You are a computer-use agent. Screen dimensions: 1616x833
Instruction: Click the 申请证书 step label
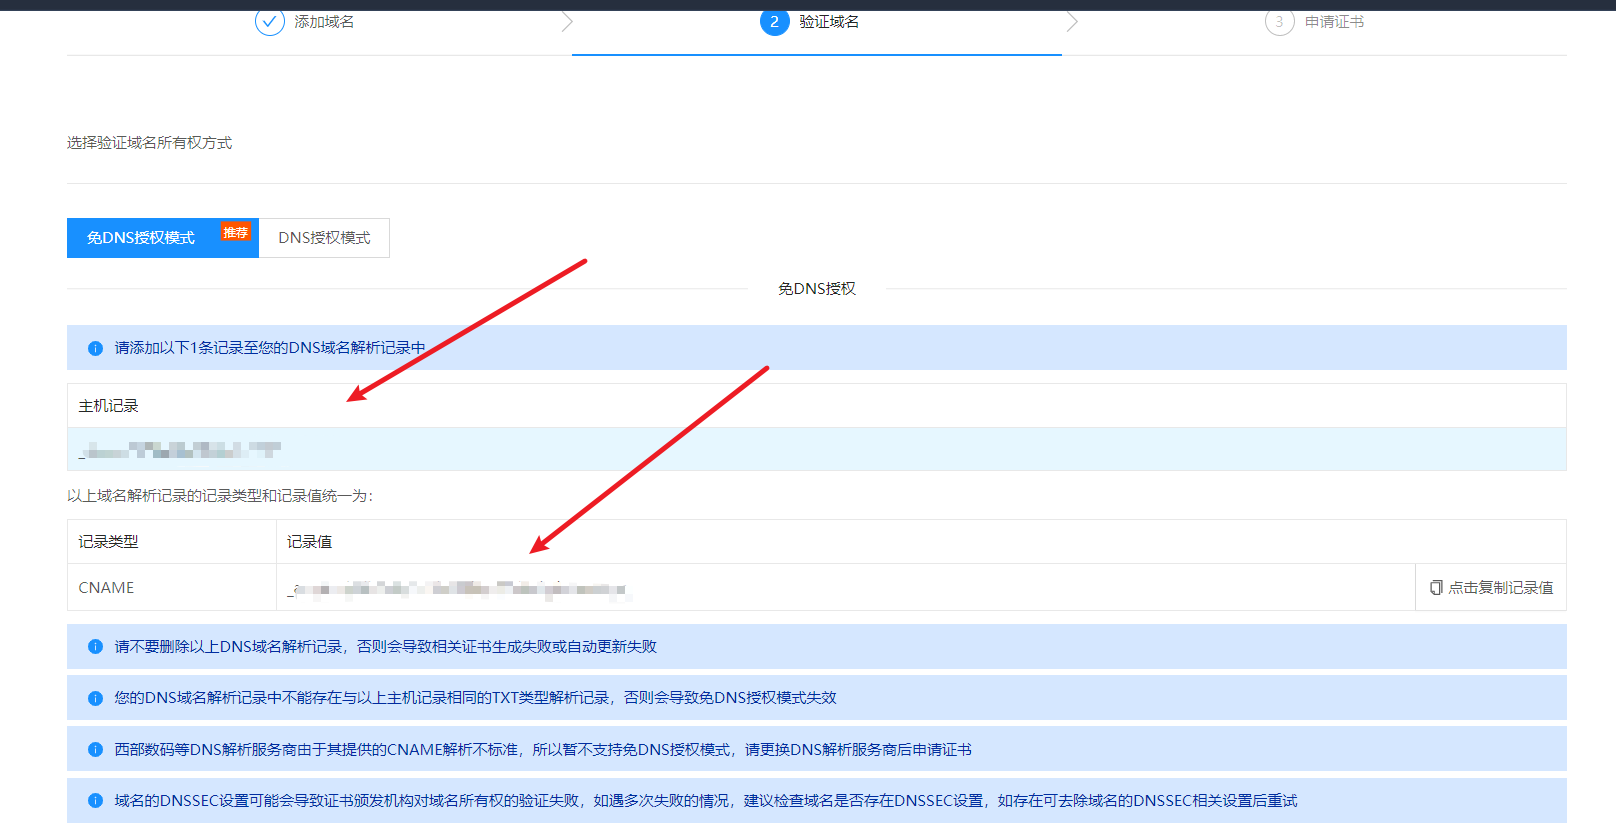click(x=1334, y=22)
